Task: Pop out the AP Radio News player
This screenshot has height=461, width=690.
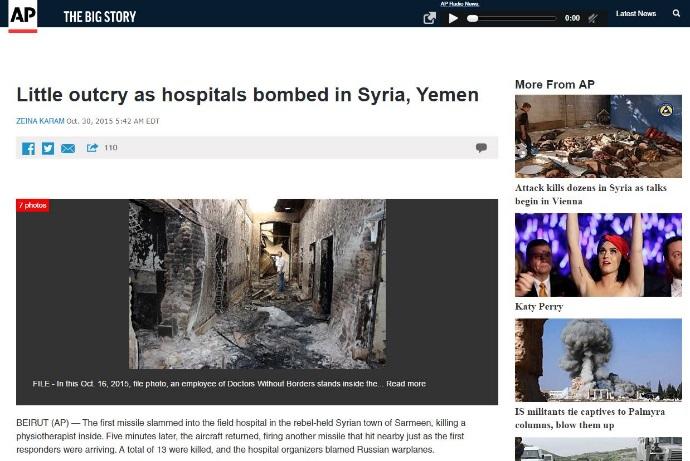Action: 429,18
